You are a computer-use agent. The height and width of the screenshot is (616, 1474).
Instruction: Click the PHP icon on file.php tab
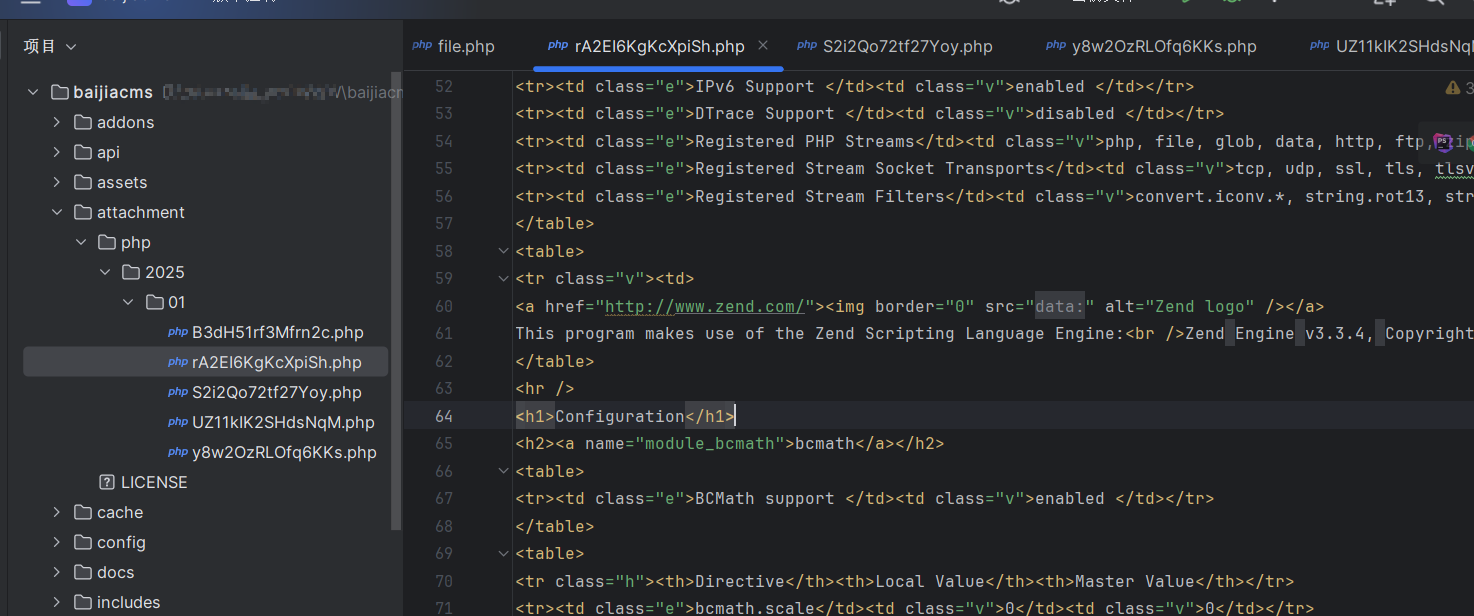pyautogui.click(x=422, y=46)
